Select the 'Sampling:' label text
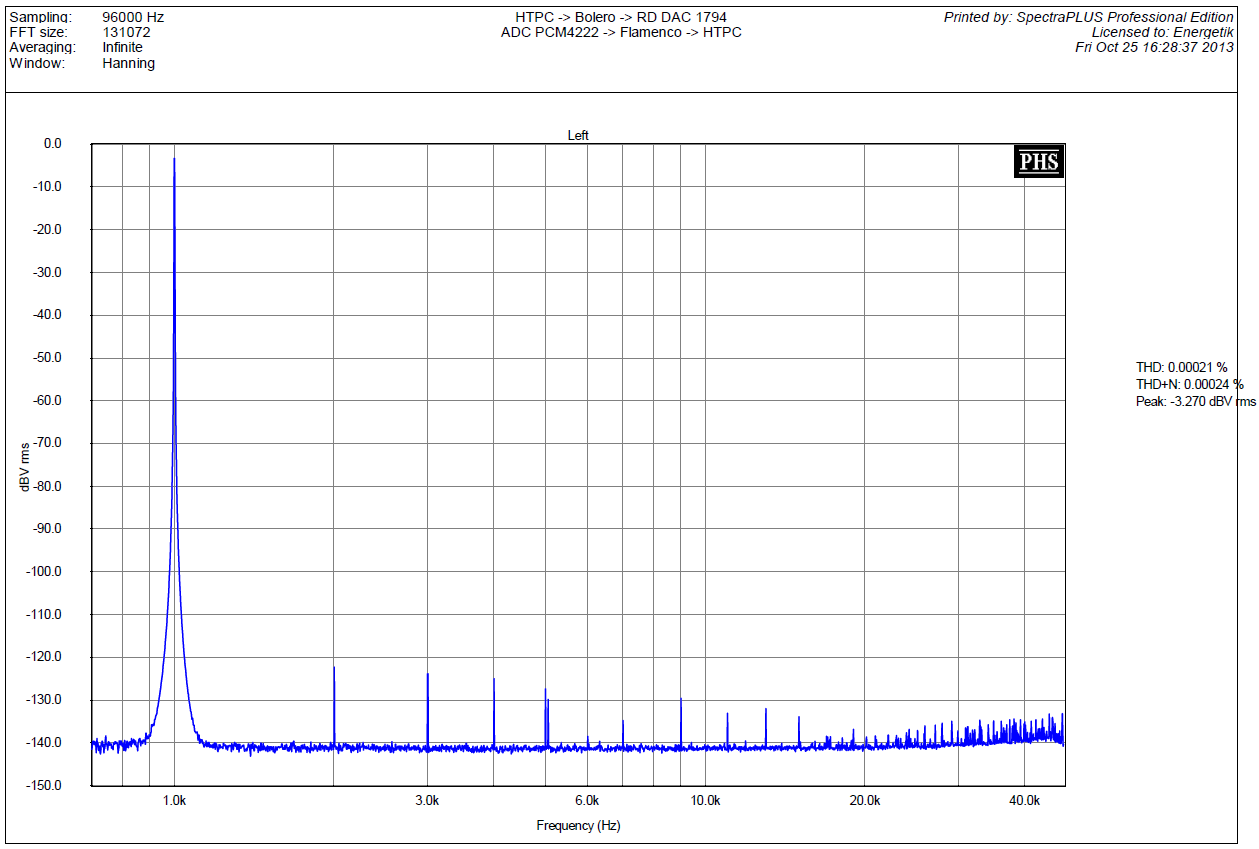1259x849 pixels. (41, 17)
